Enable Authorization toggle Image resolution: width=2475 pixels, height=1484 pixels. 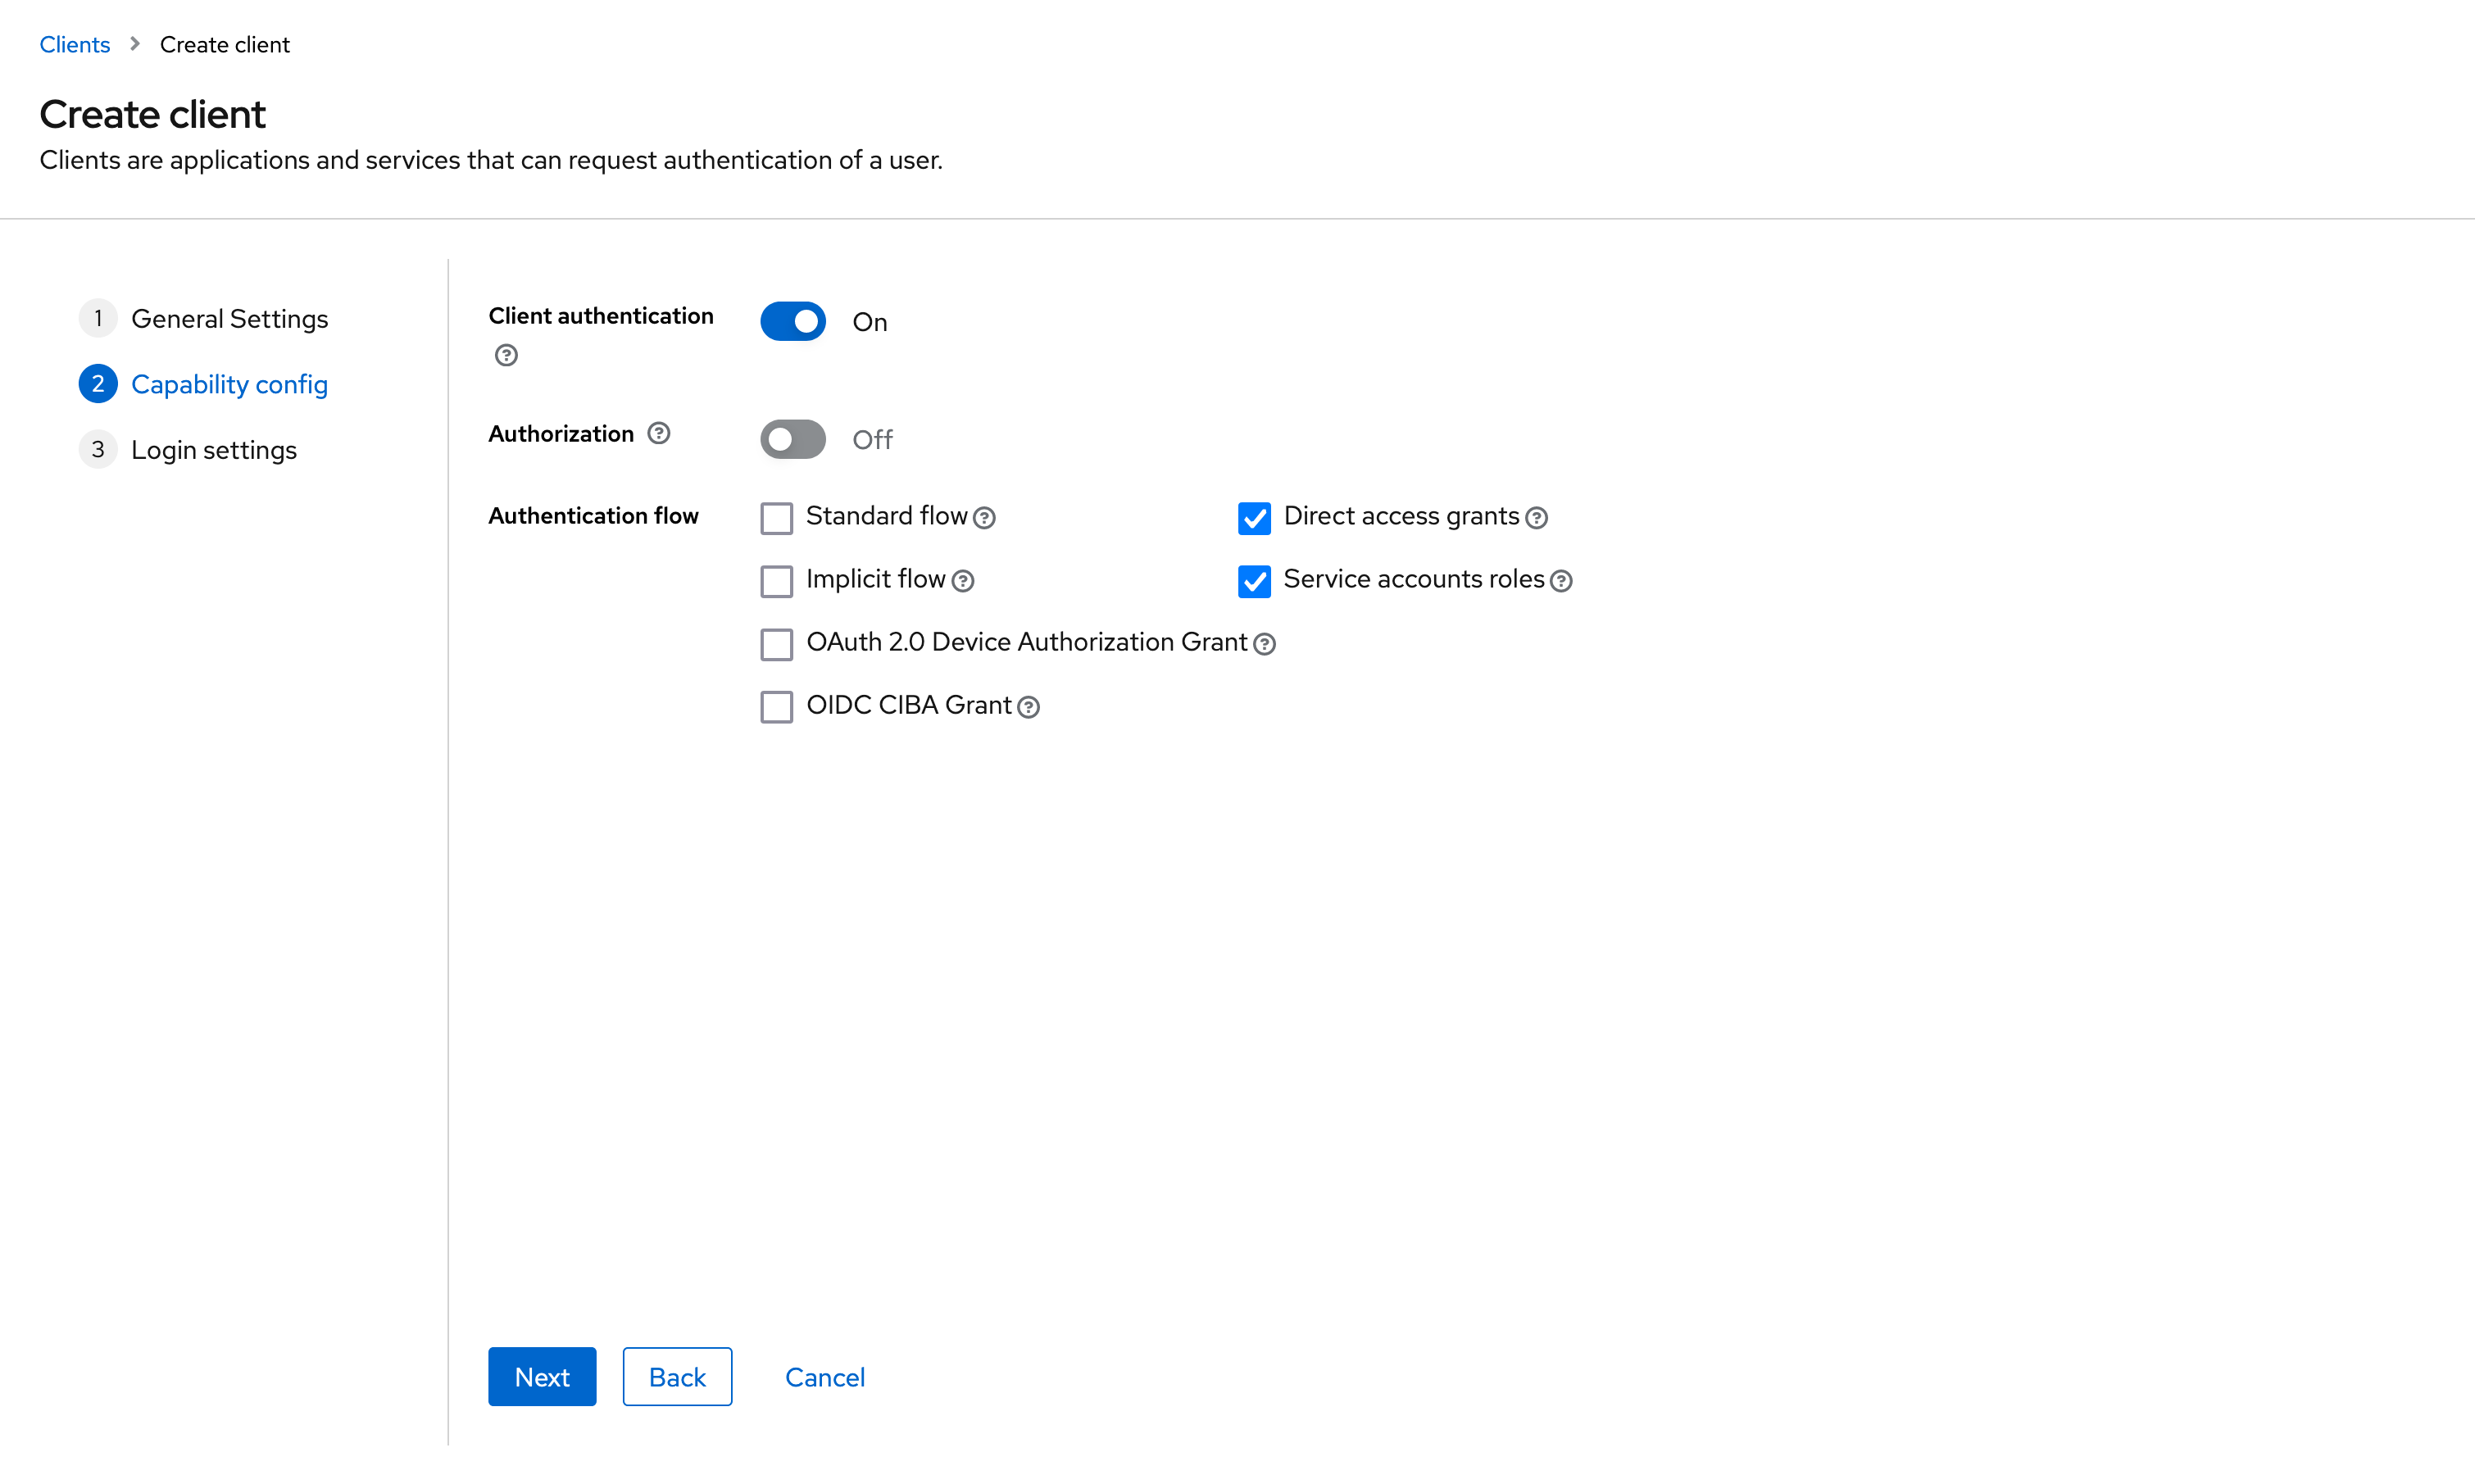point(792,437)
